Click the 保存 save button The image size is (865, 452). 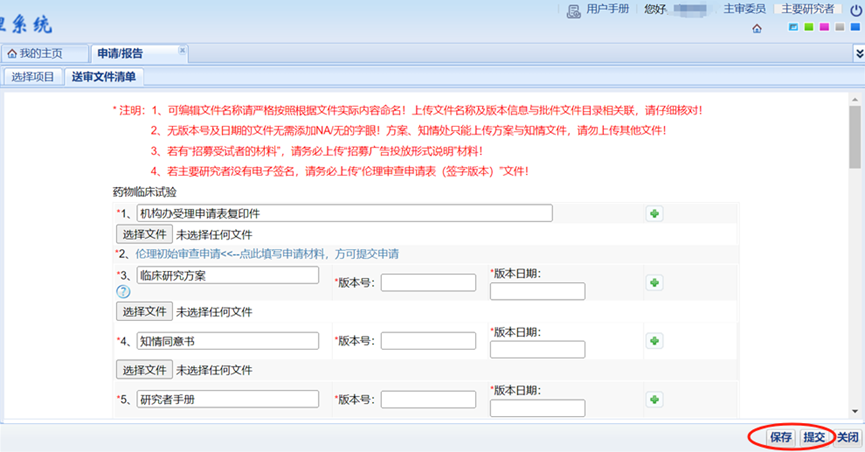point(781,437)
